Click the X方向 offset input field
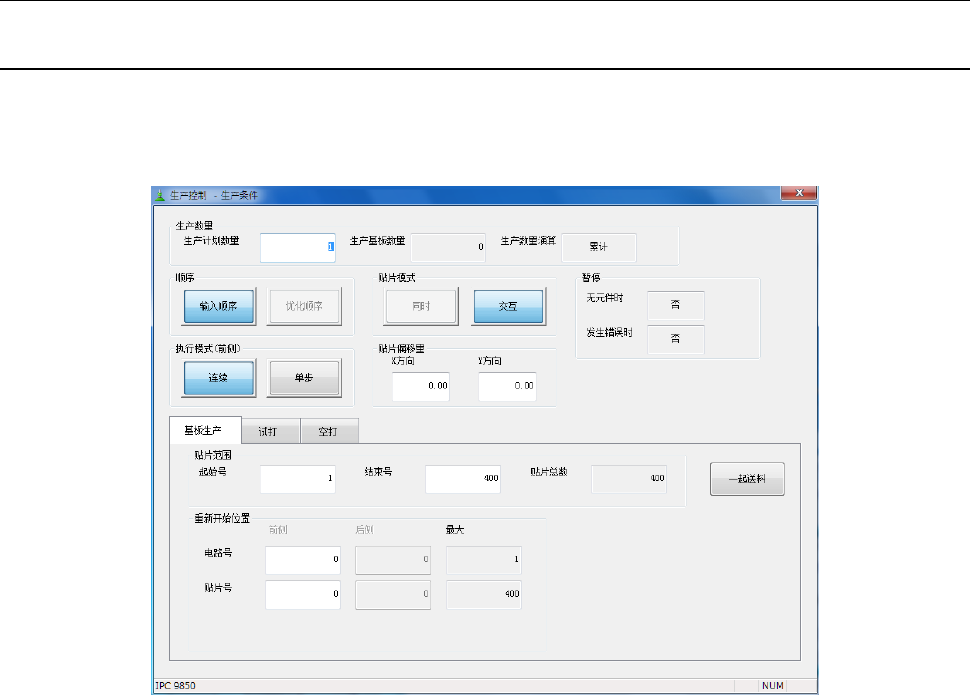Image resolution: width=970 pixels, height=695 pixels. click(421, 386)
